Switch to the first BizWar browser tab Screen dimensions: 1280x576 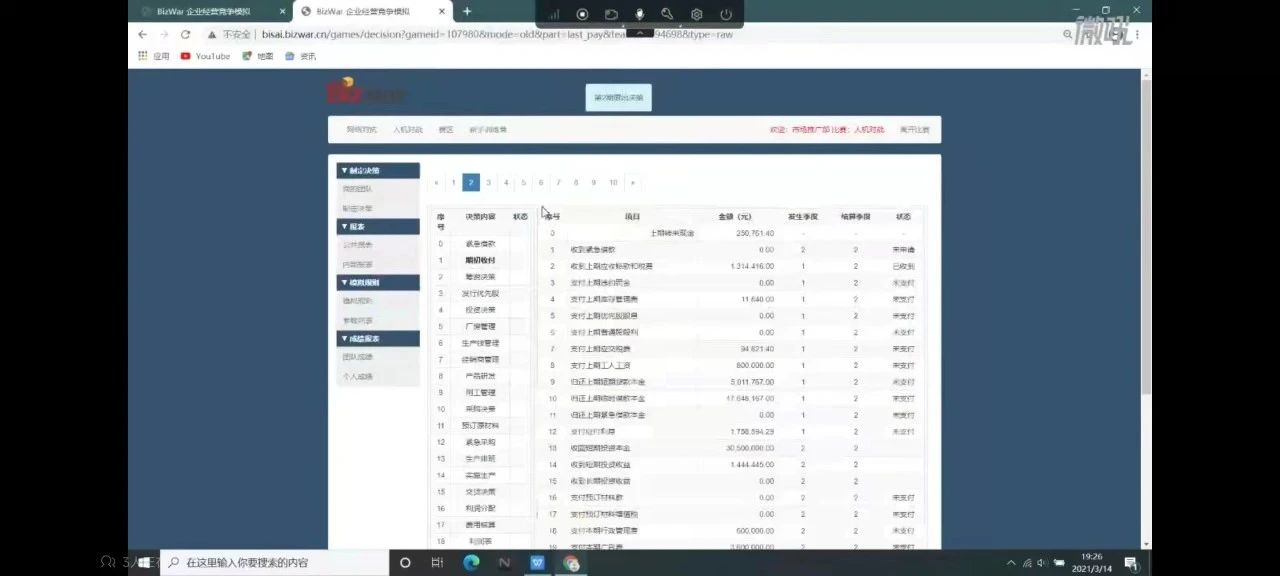pyautogui.click(x=203, y=11)
